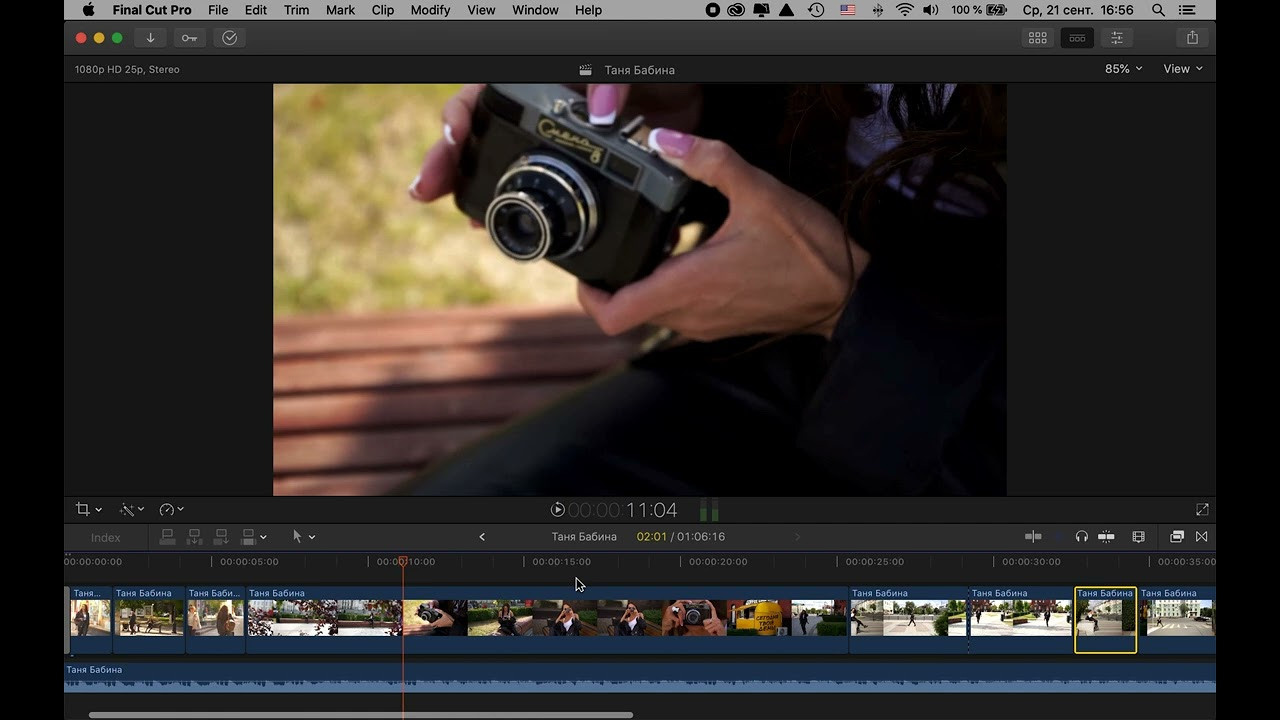Toggle audio skimming headphones icon

(x=1081, y=537)
